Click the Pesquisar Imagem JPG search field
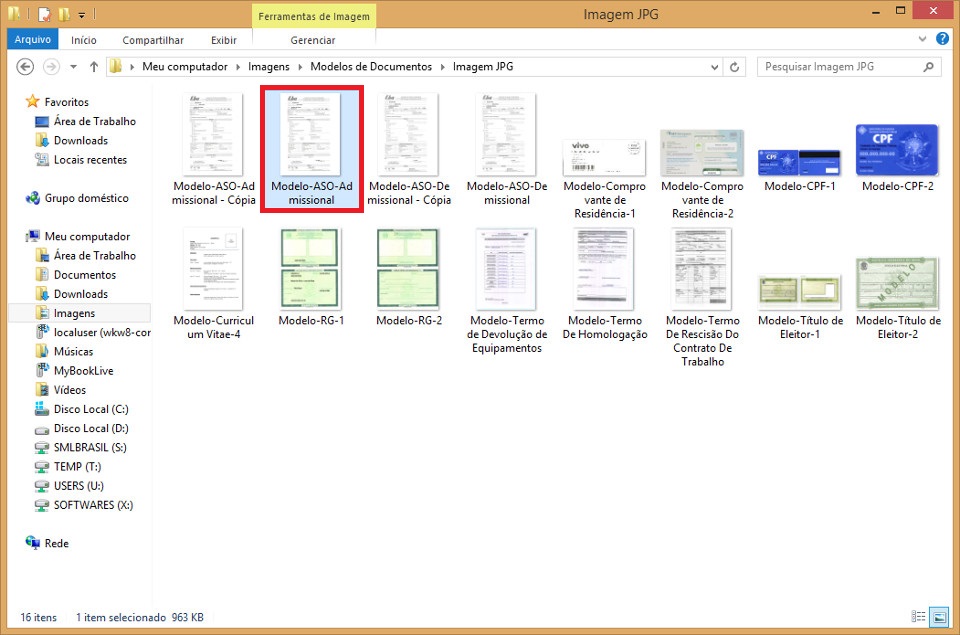 click(840, 67)
